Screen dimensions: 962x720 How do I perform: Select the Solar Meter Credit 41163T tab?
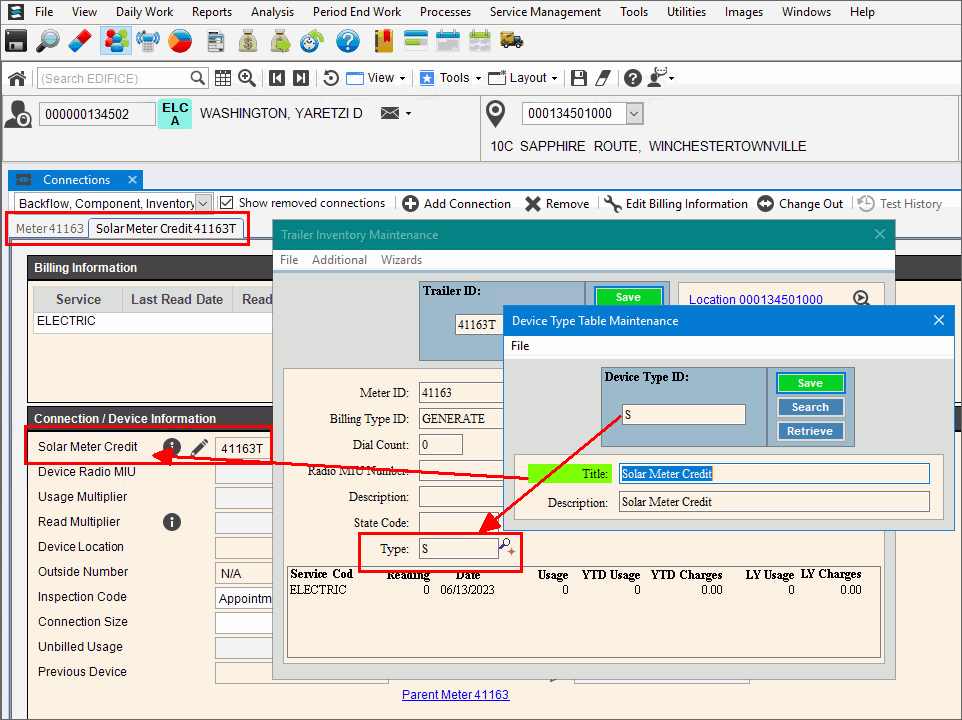[166, 229]
